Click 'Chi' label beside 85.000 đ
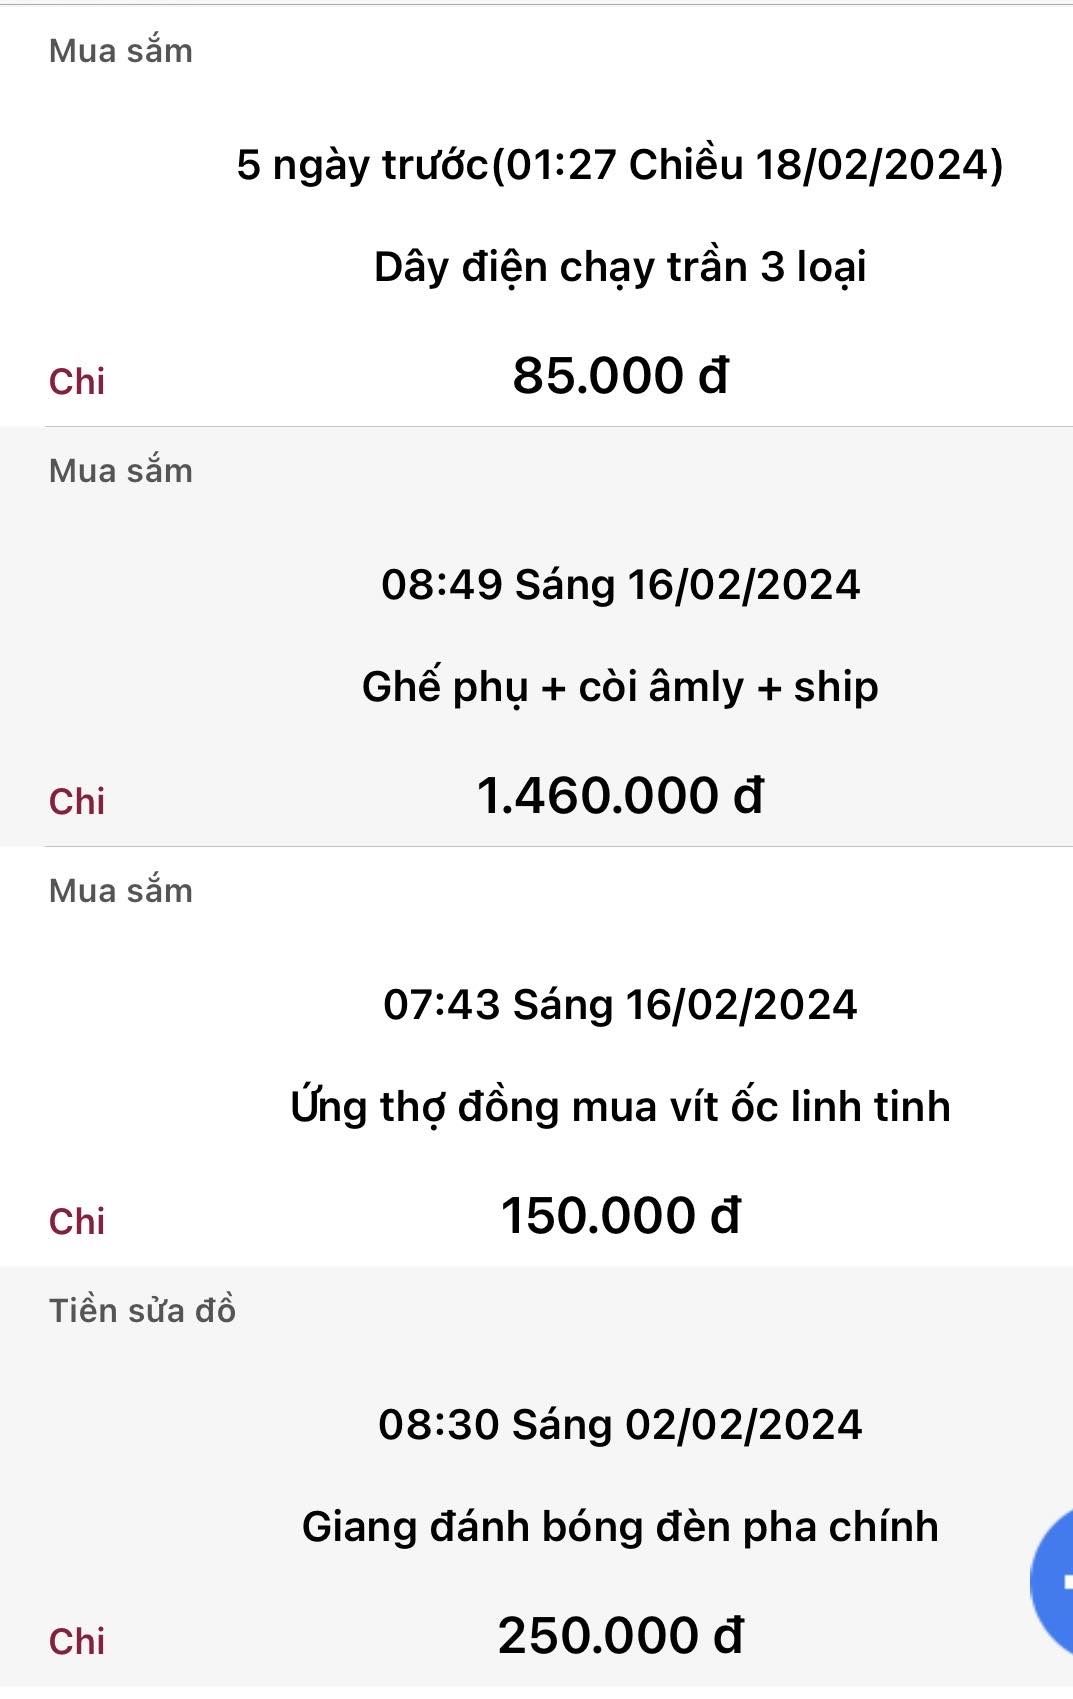This screenshot has height=1699, width=1073. pyautogui.click(x=77, y=381)
